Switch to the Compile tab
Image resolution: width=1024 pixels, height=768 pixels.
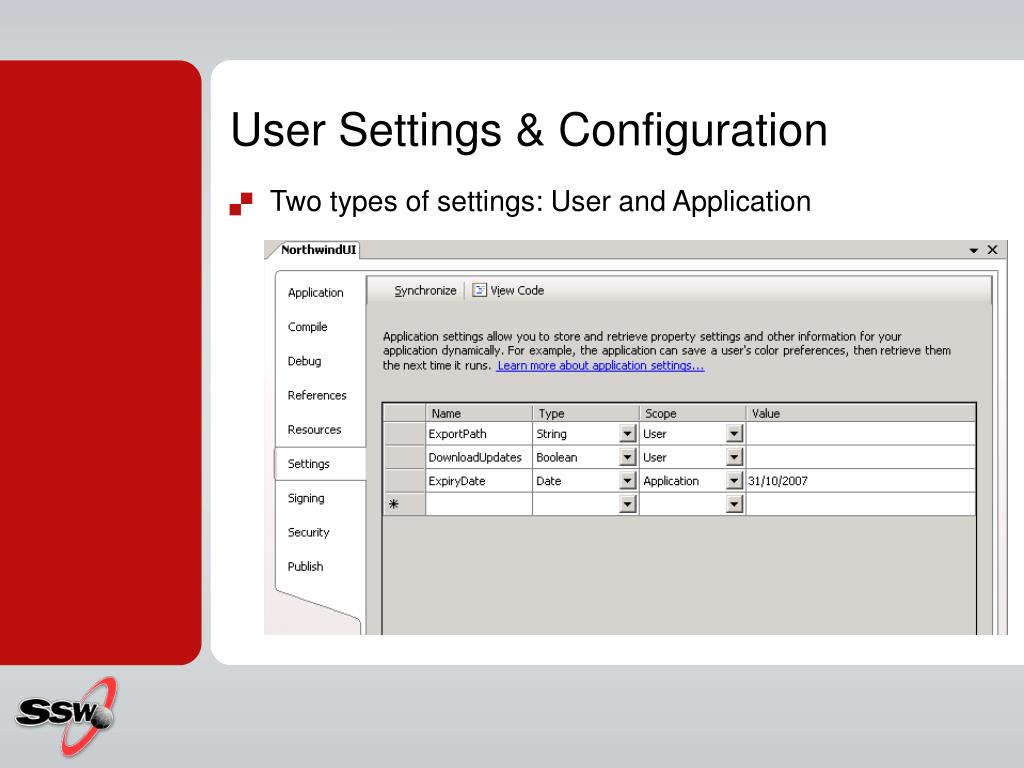pyautogui.click(x=308, y=327)
